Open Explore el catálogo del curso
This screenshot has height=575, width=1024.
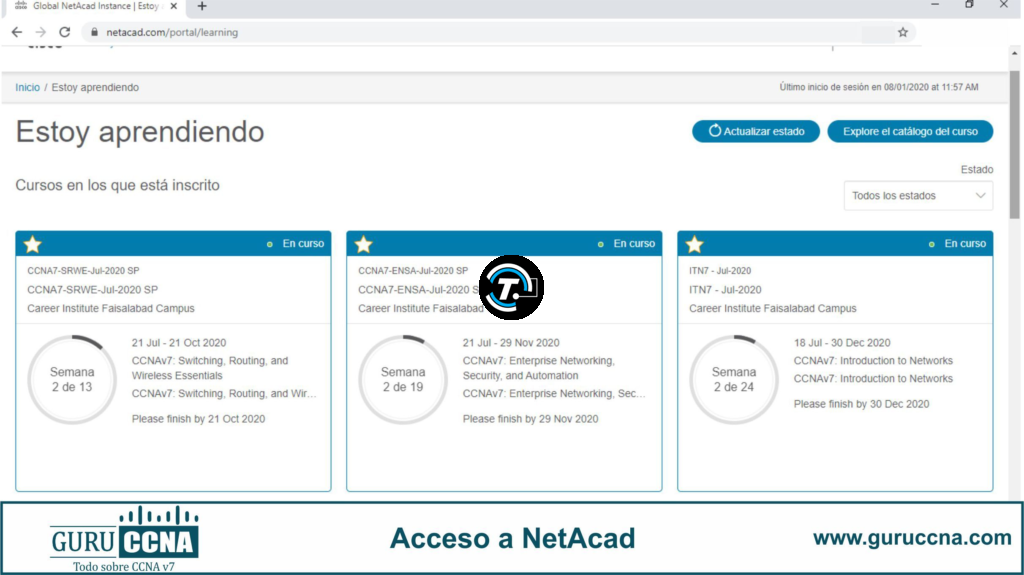click(910, 131)
